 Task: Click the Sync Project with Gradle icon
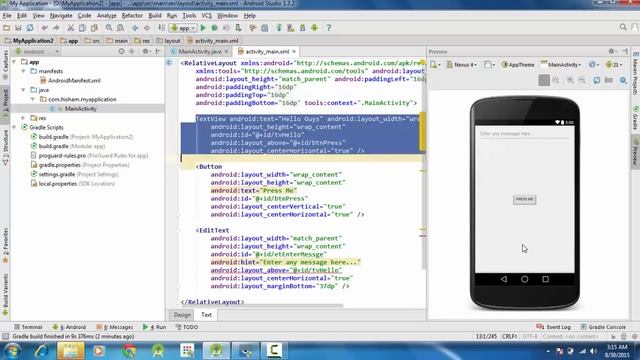(x=279, y=28)
